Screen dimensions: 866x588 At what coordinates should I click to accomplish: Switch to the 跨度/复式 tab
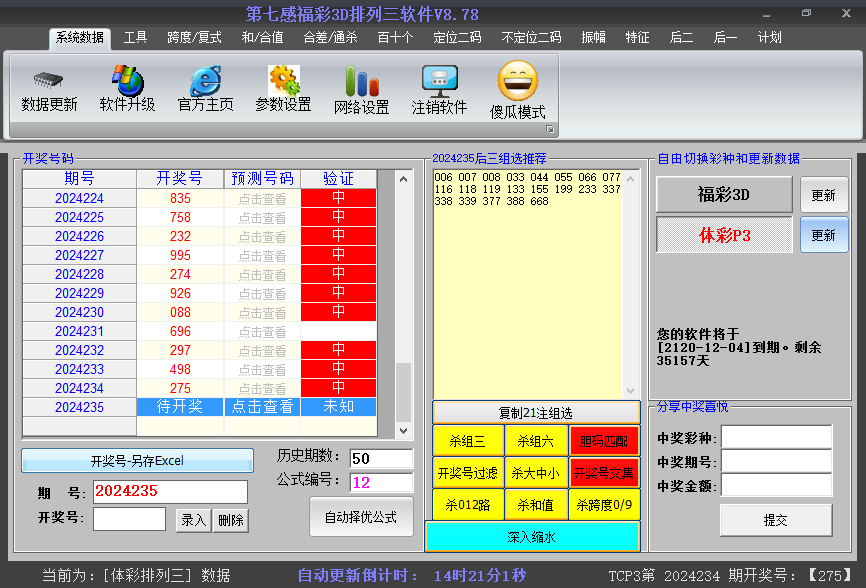(x=194, y=38)
